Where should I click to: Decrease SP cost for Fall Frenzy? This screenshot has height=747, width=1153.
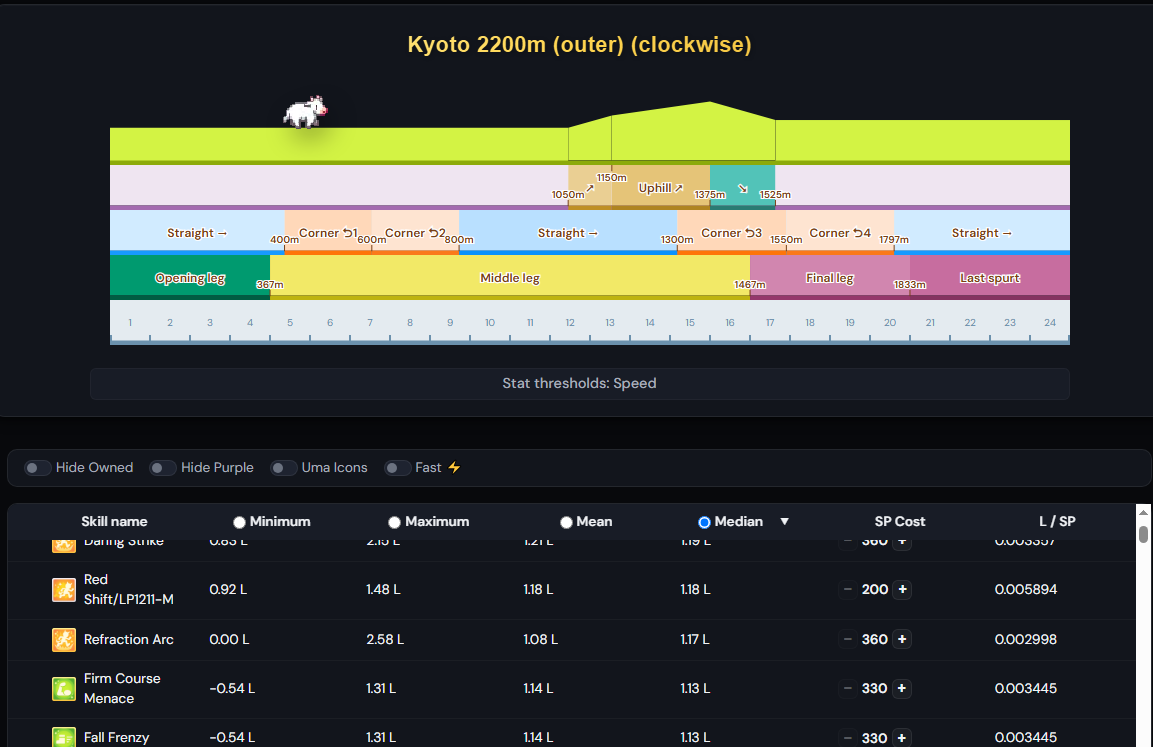pyautogui.click(x=848, y=737)
